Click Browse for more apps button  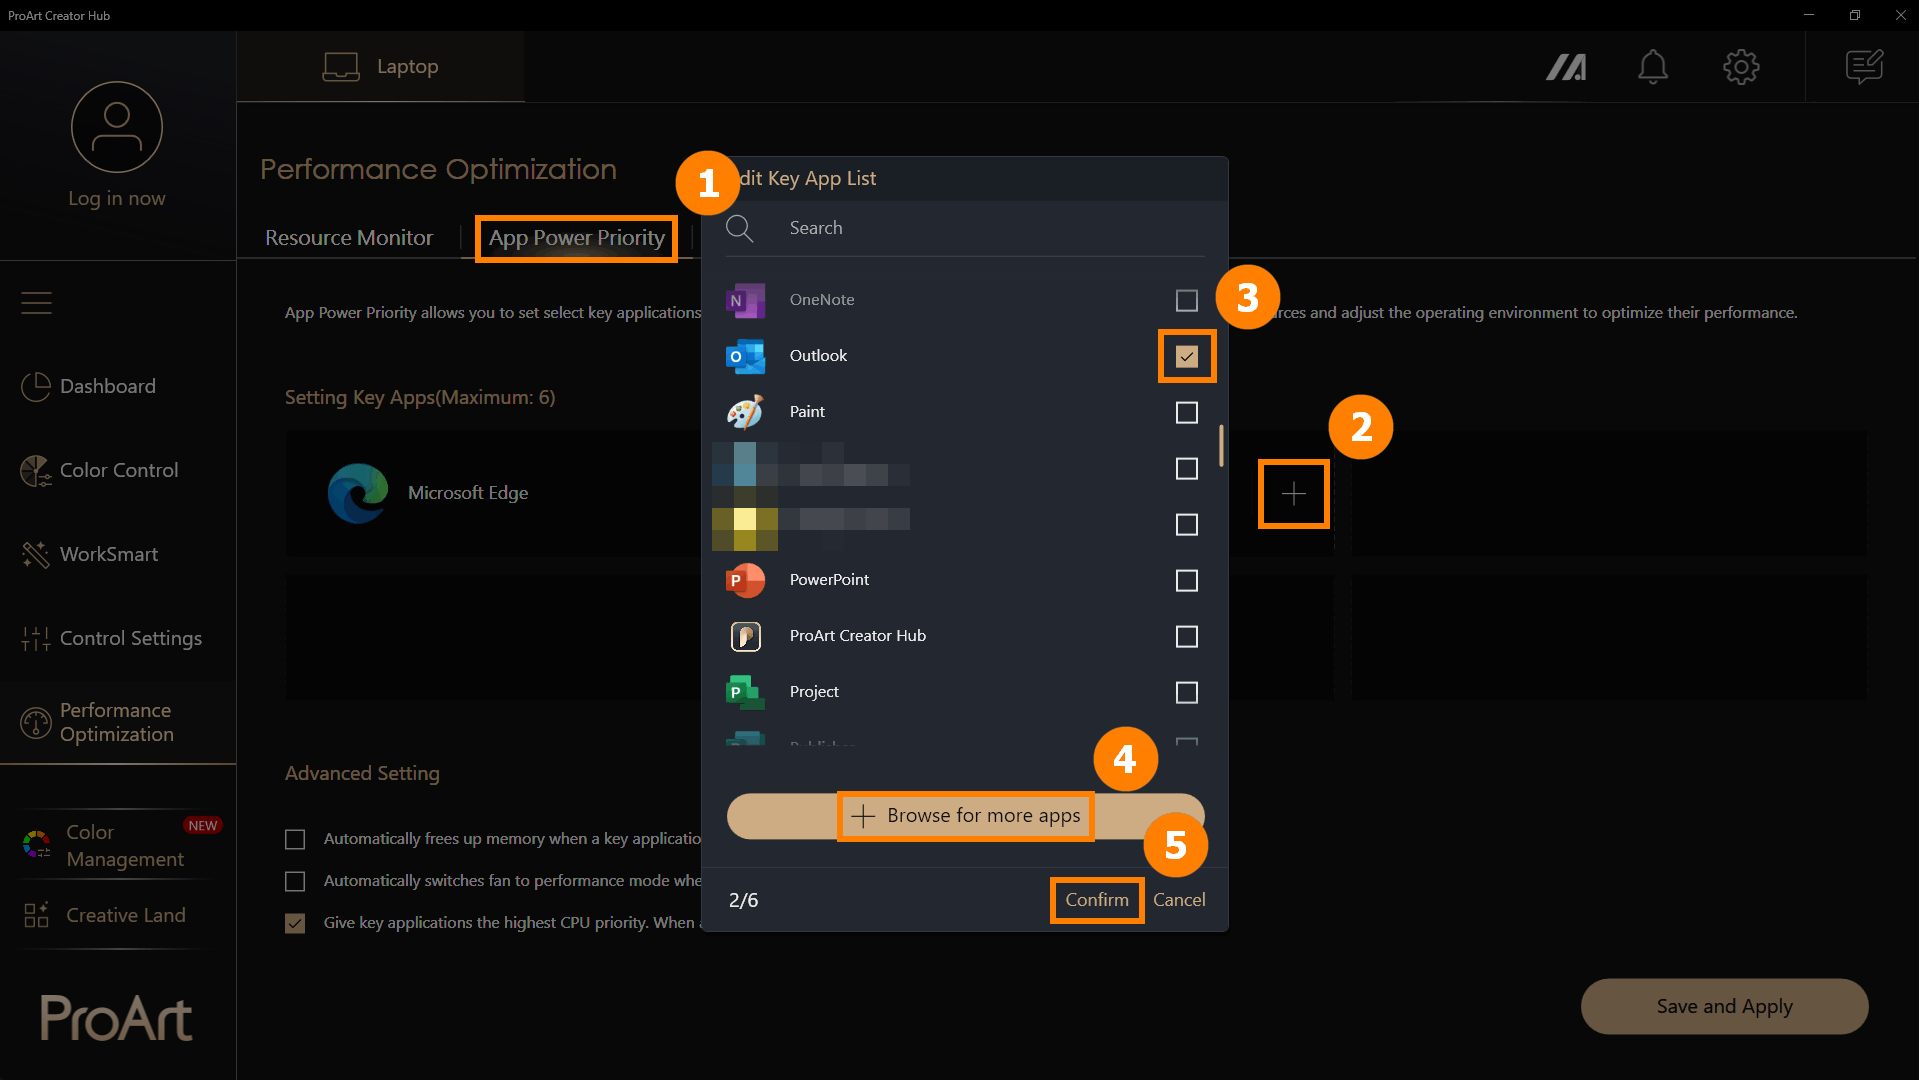(966, 816)
